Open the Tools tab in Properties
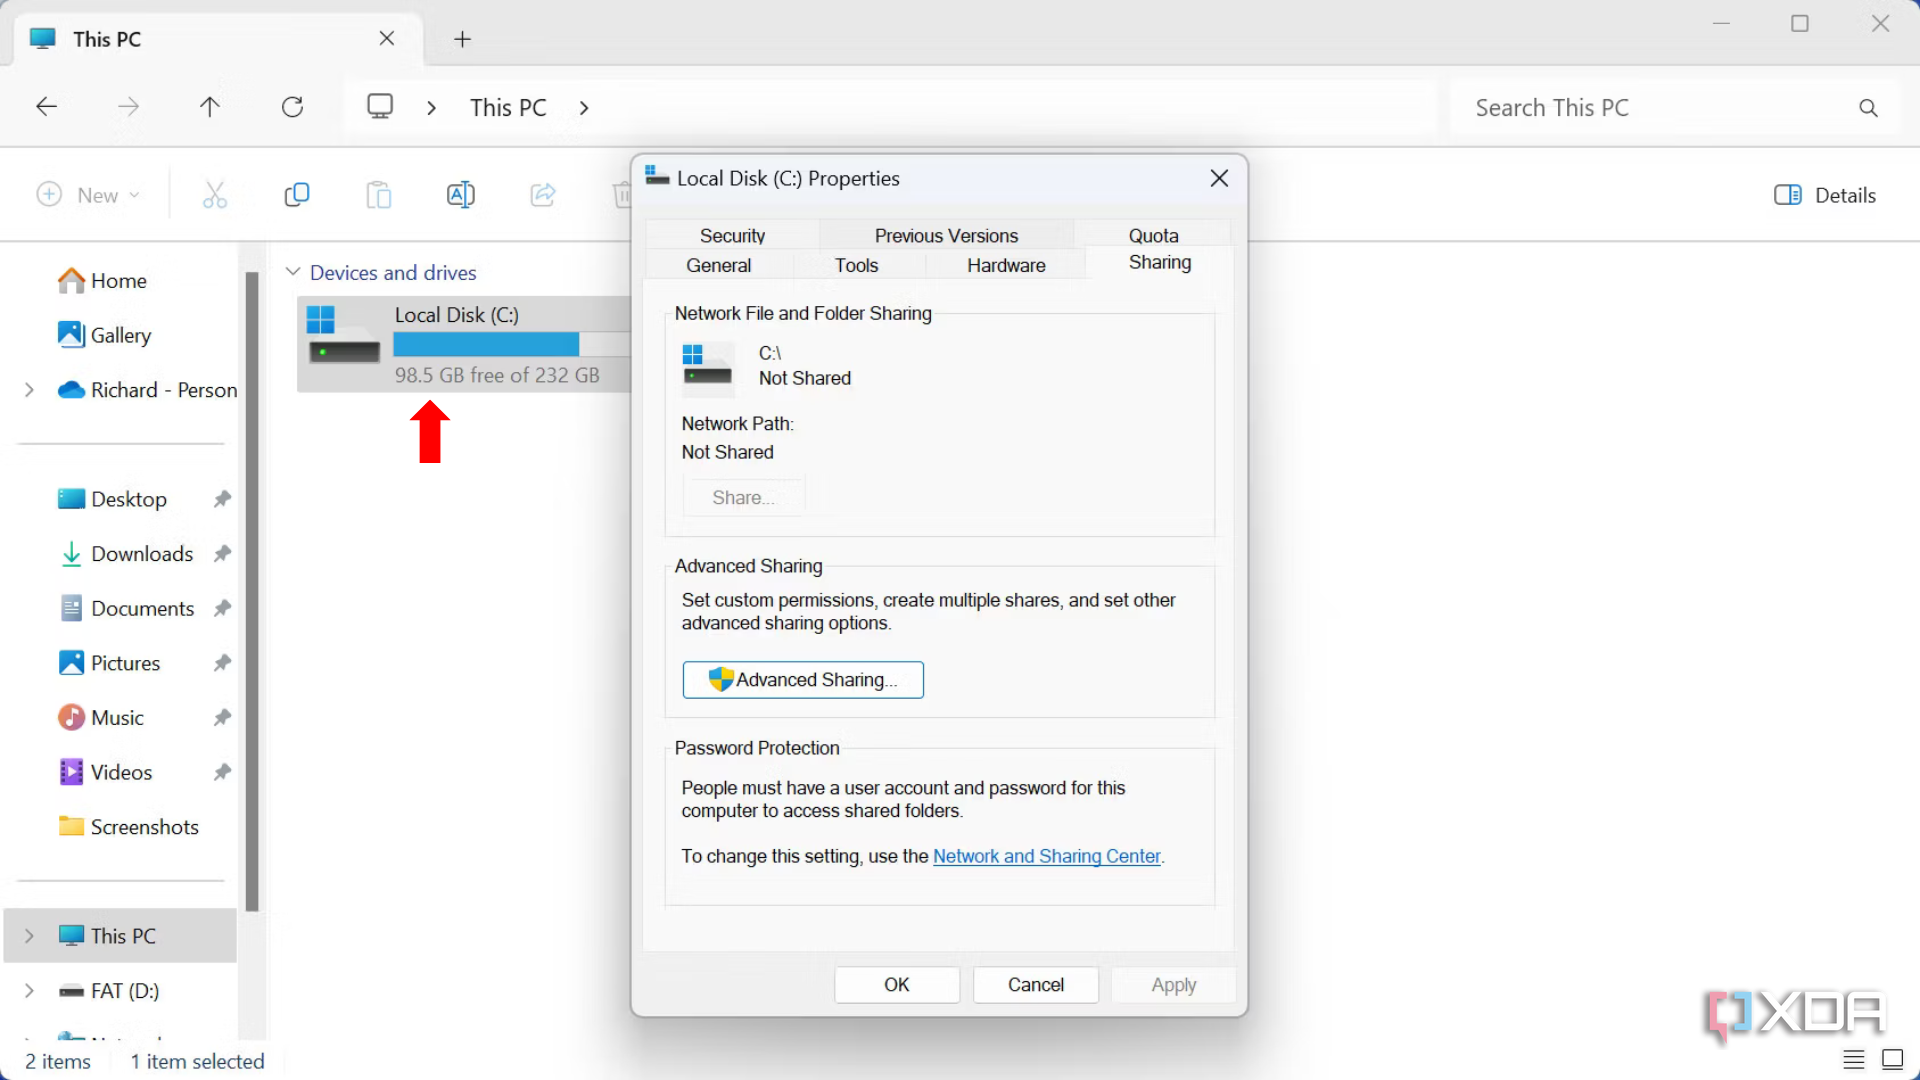The image size is (1920, 1080). (x=856, y=265)
